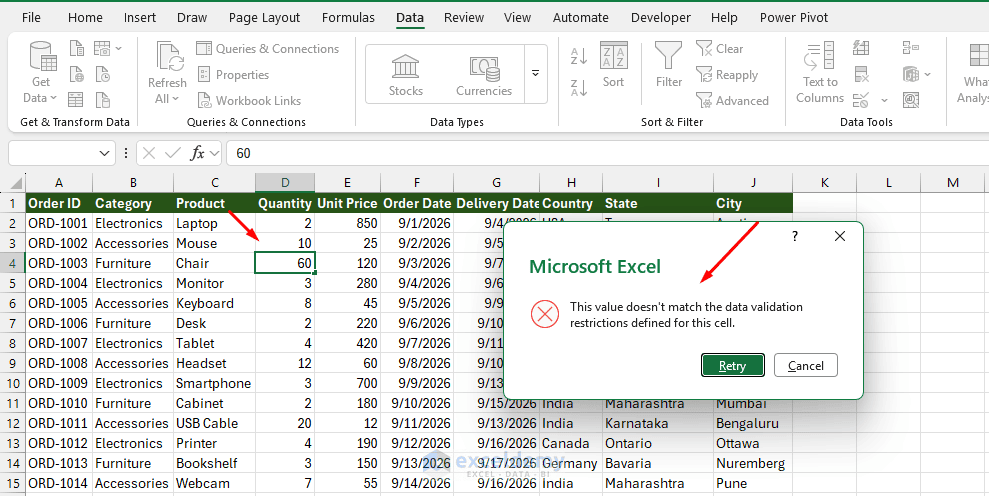The height and width of the screenshot is (496, 989).
Task: Switch to the Power Pivot tab
Action: tap(794, 18)
